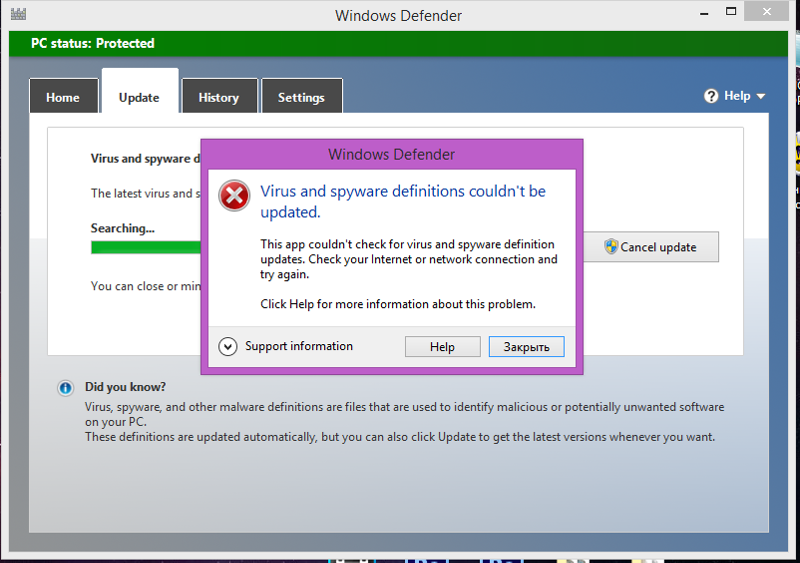Click the Searching... status text
The height and width of the screenshot is (563, 800).
point(122,228)
